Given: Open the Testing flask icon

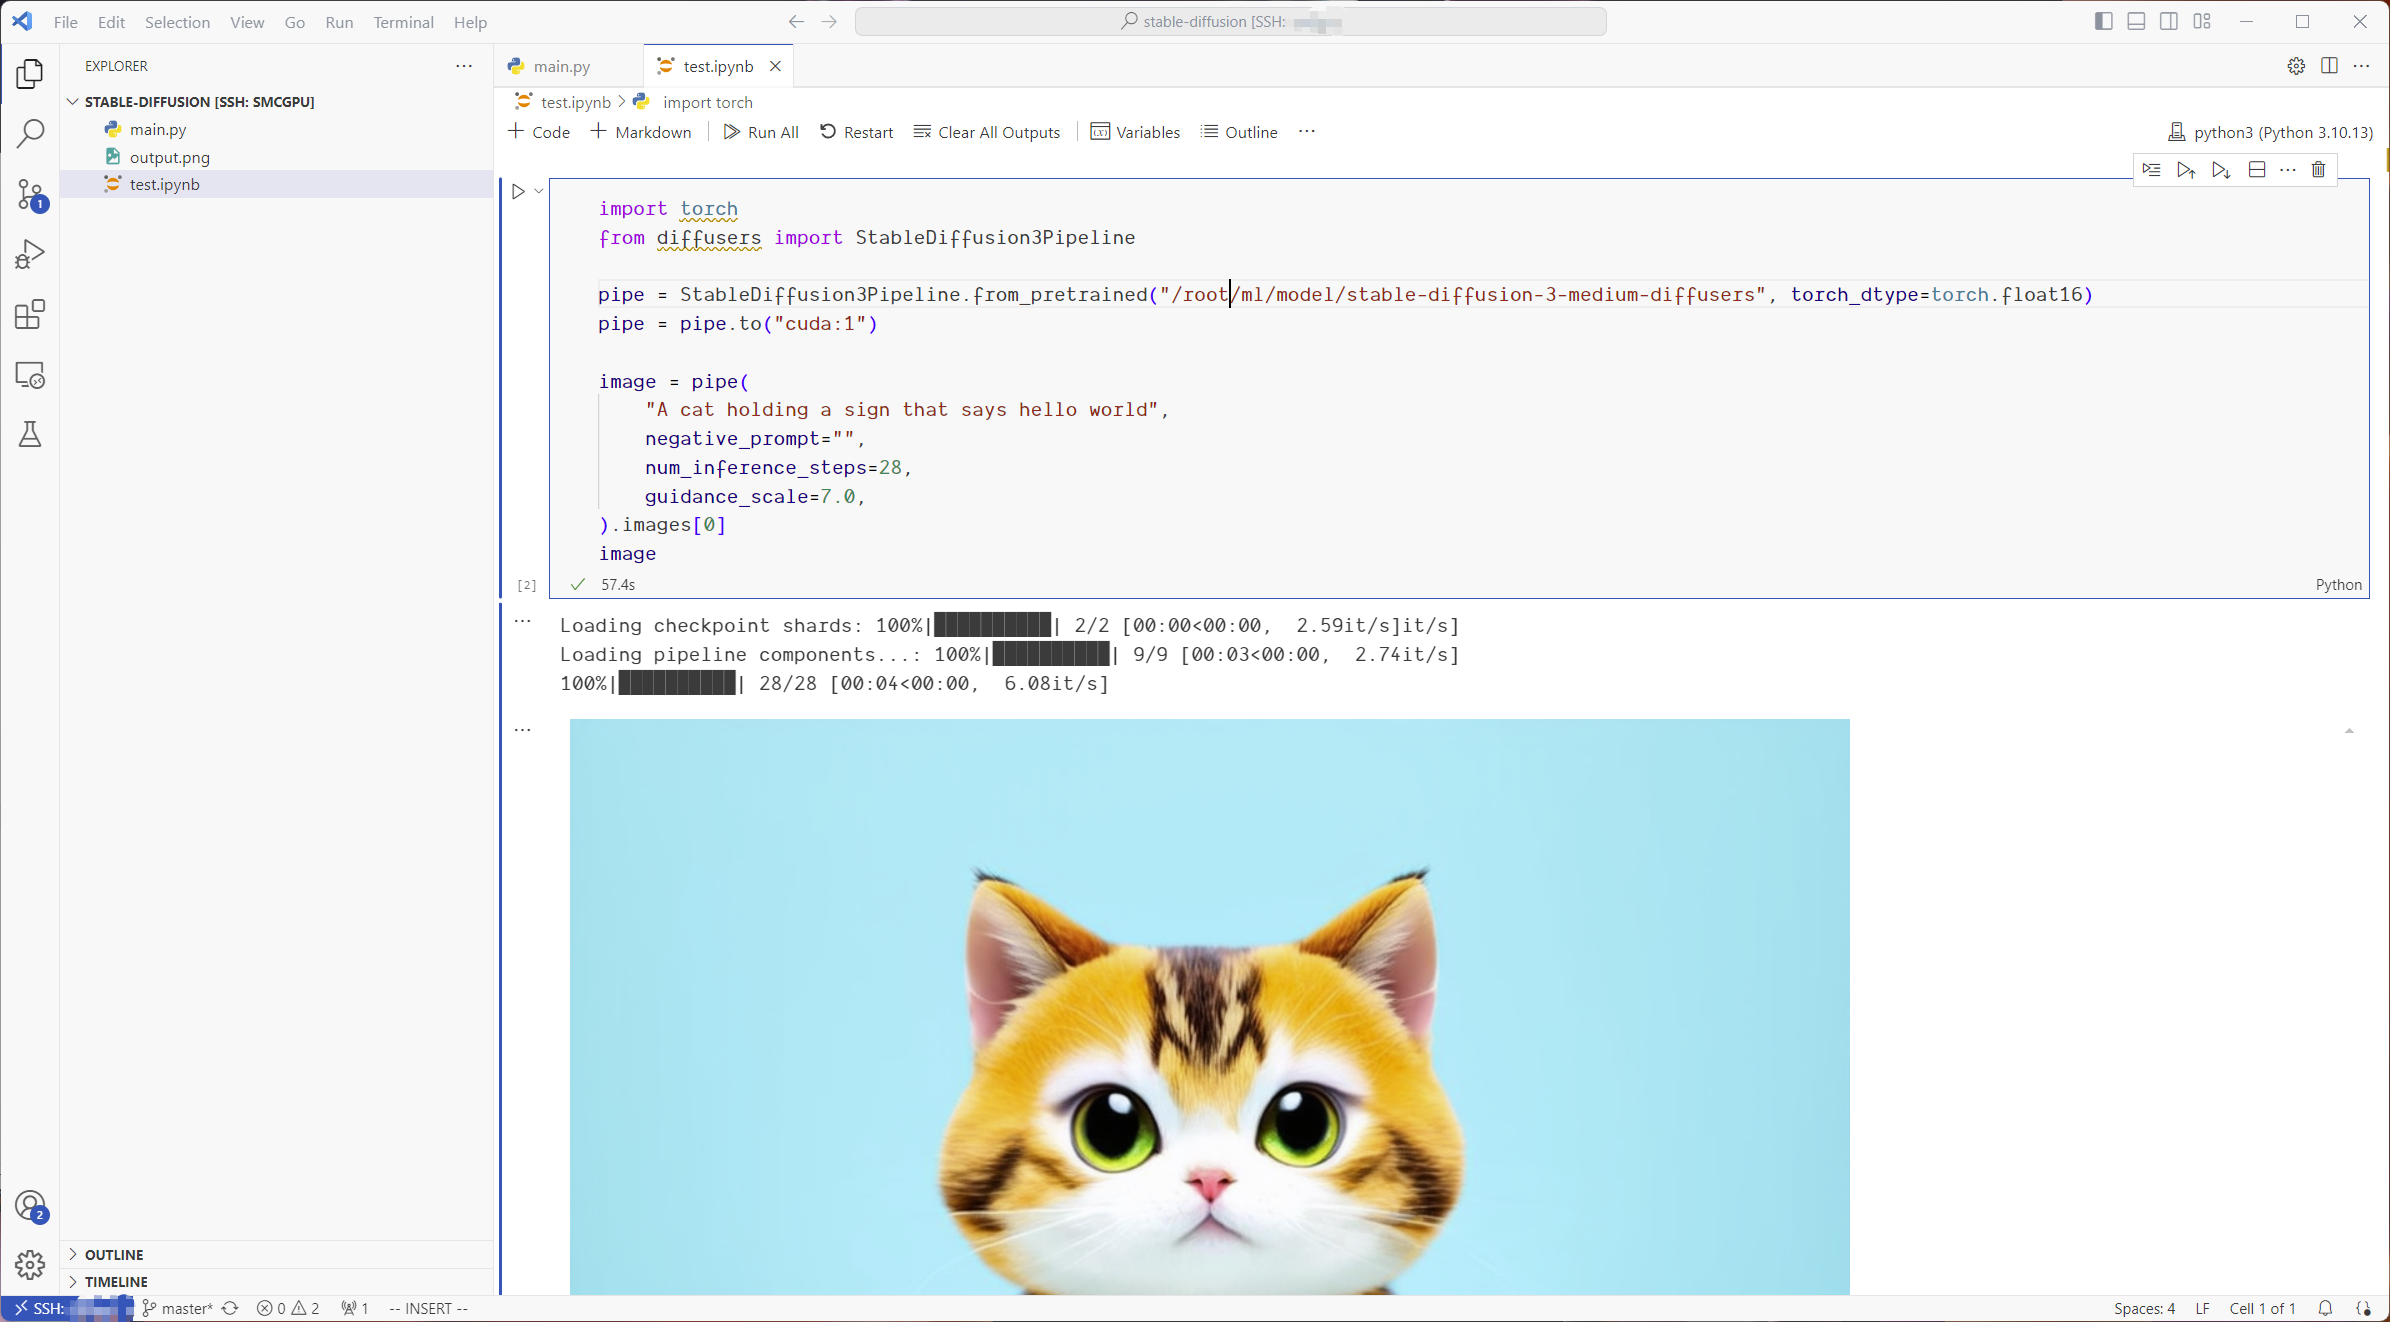Looking at the screenshot, I should (x=30, y=435).
